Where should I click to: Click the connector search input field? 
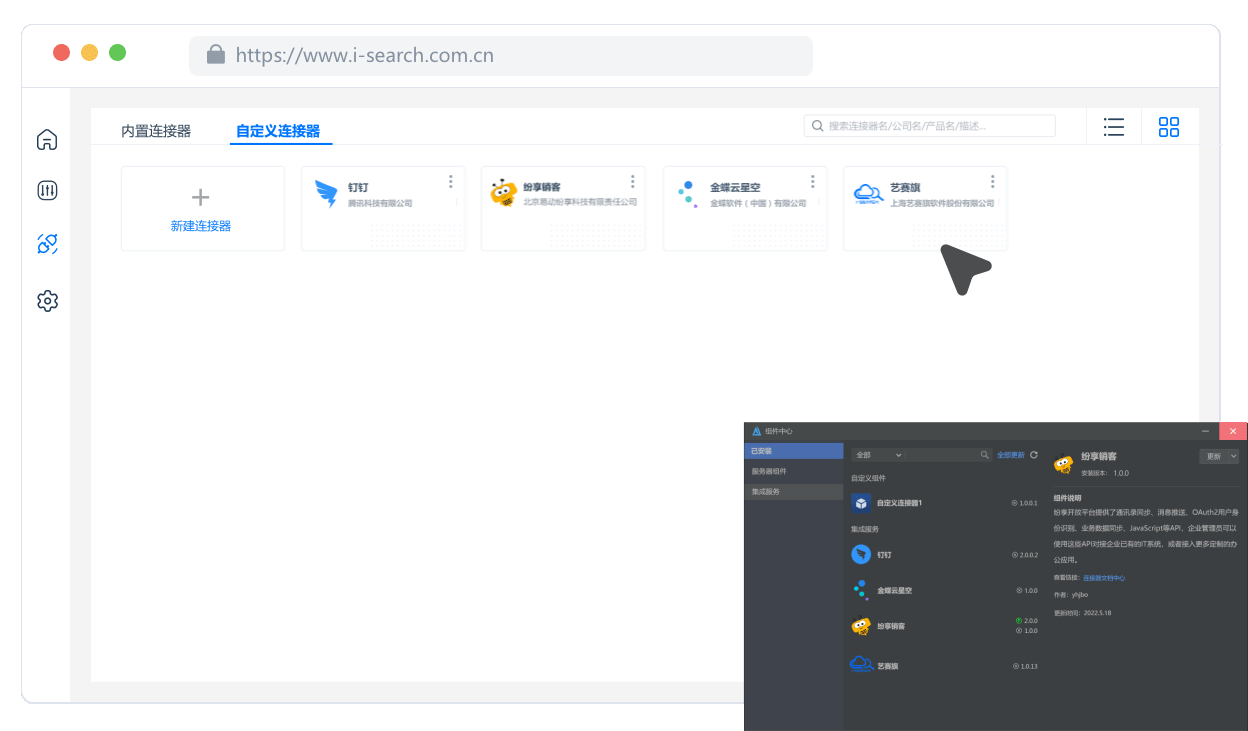pos(930,126)
